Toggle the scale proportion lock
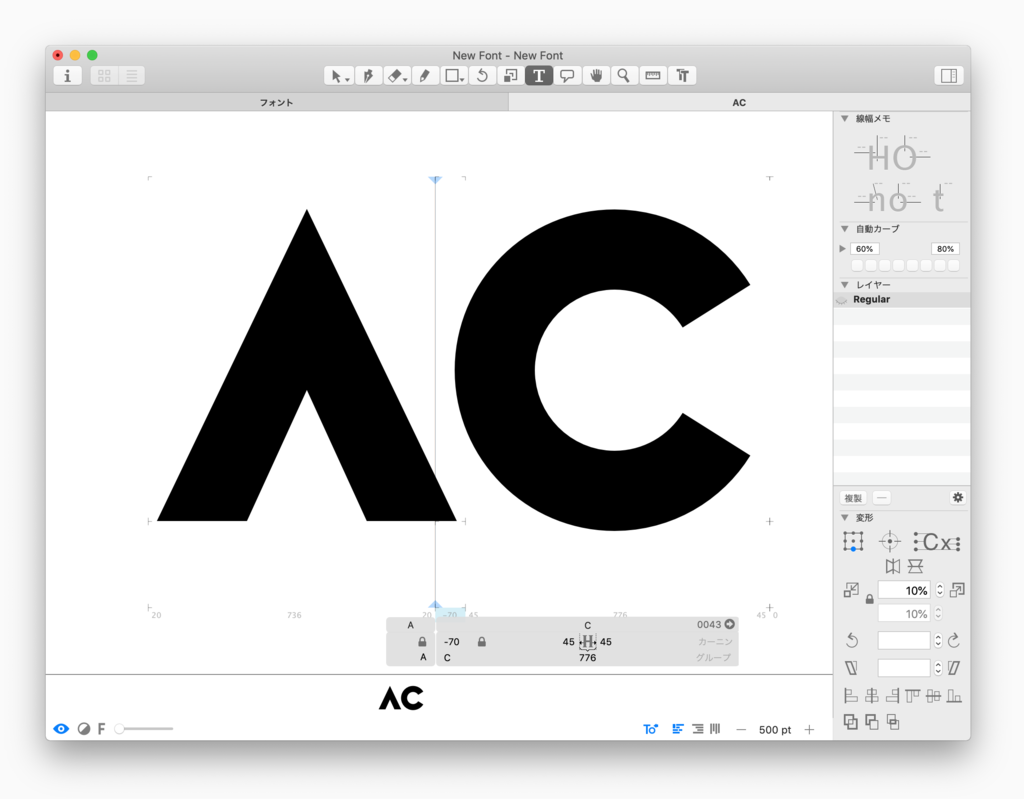 point(870,598)
